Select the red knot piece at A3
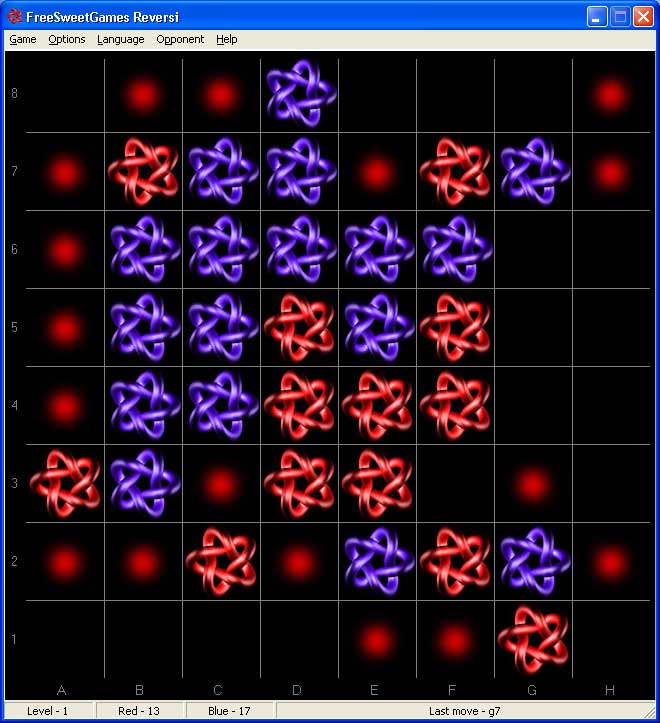660x723 pixels. click(x=64, y=483)
